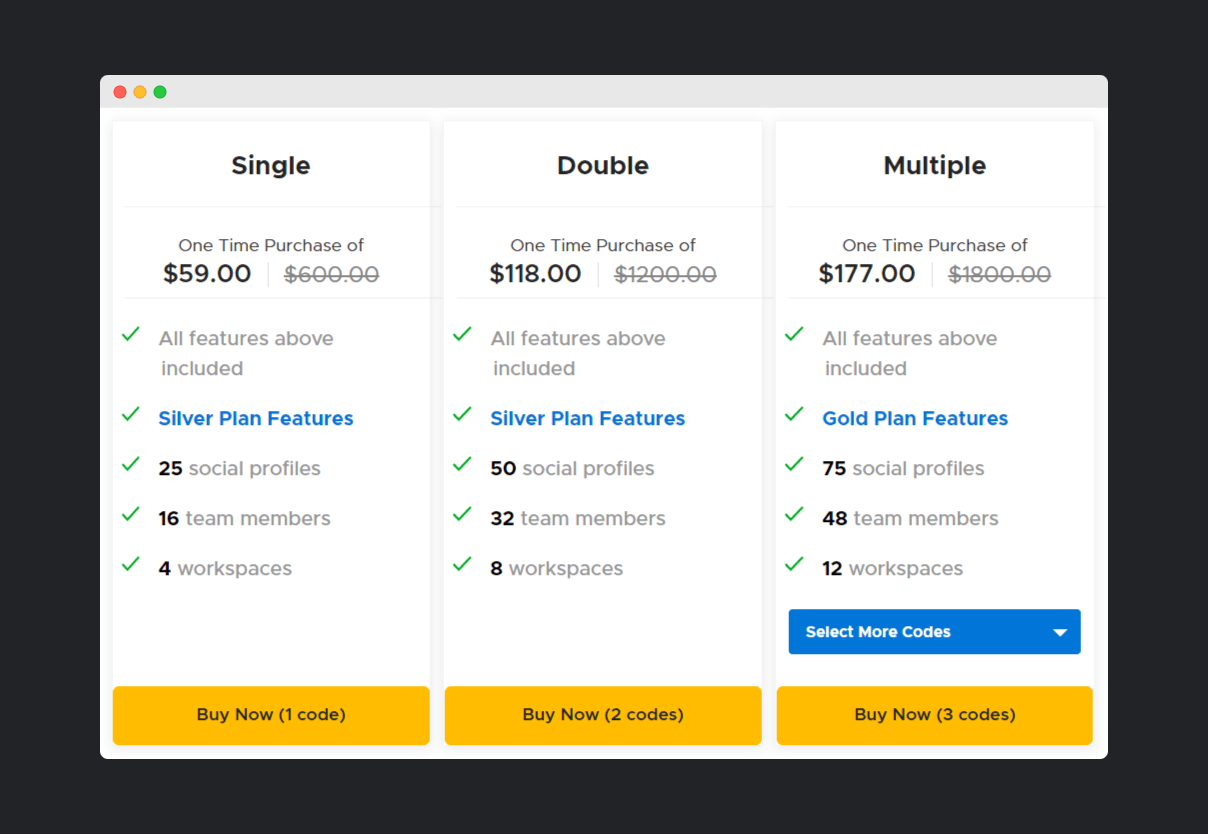Click the Double plan heading
This screenshot has height=834, width=1208.
pos(603,165)
